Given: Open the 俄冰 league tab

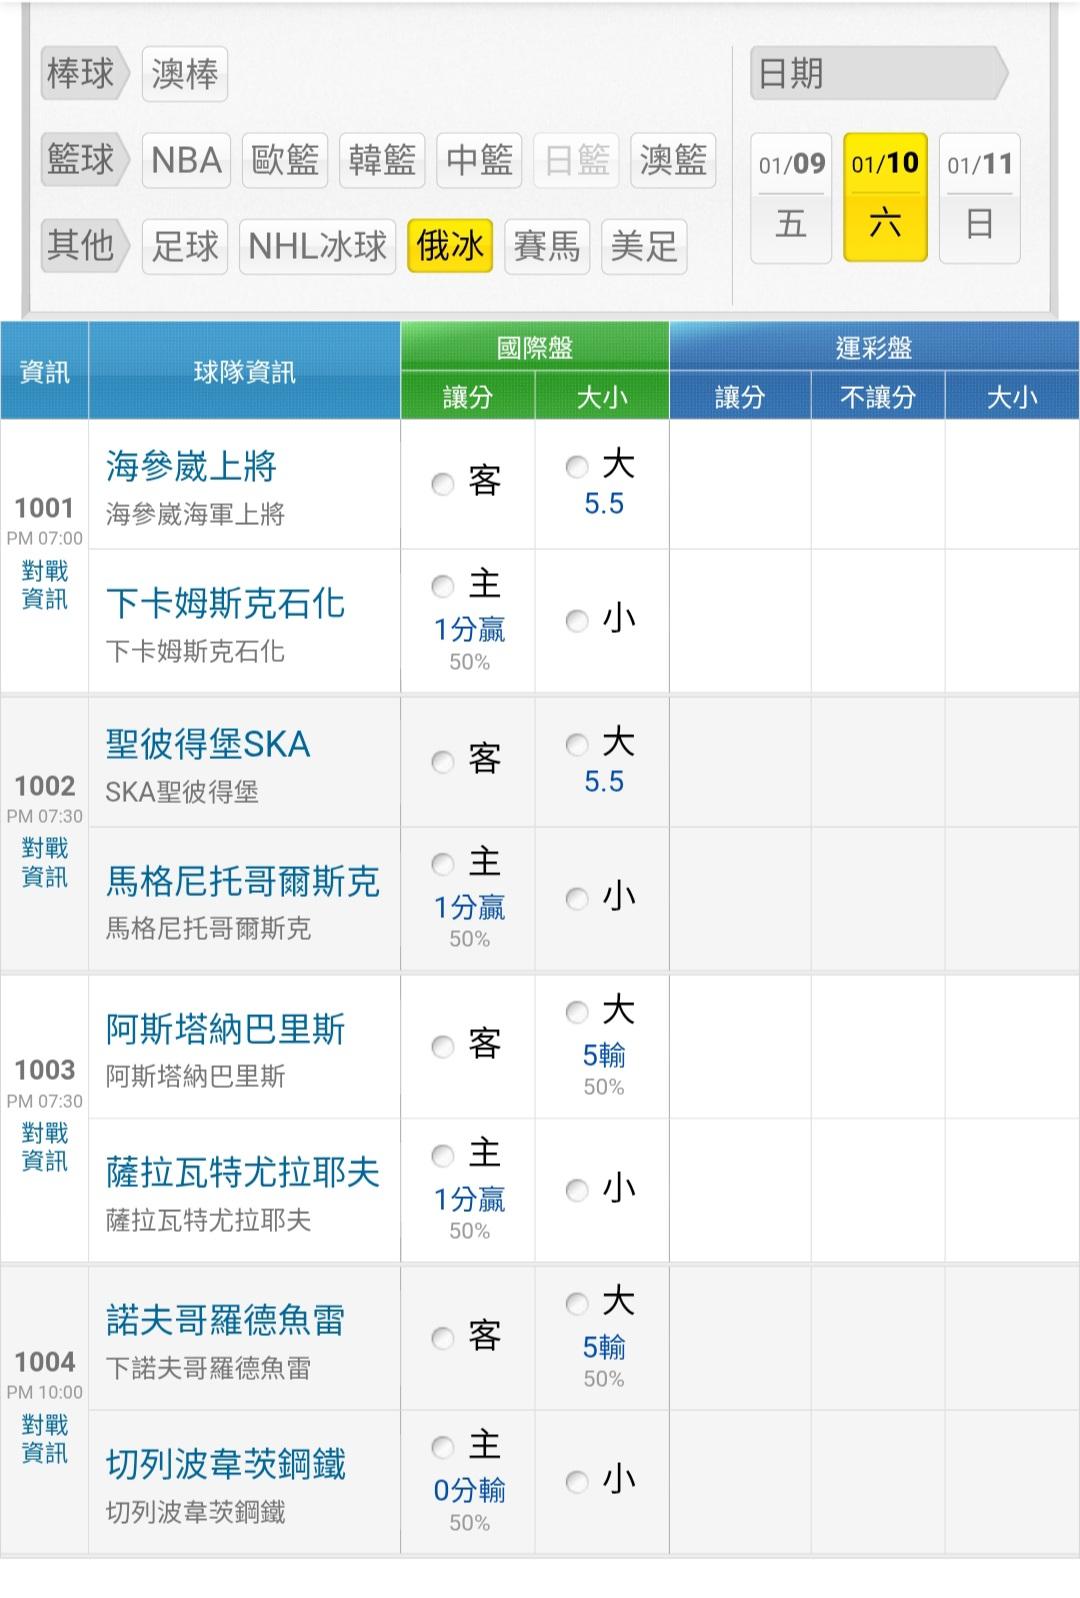Looking at the screenshot, I should point(450,246).
